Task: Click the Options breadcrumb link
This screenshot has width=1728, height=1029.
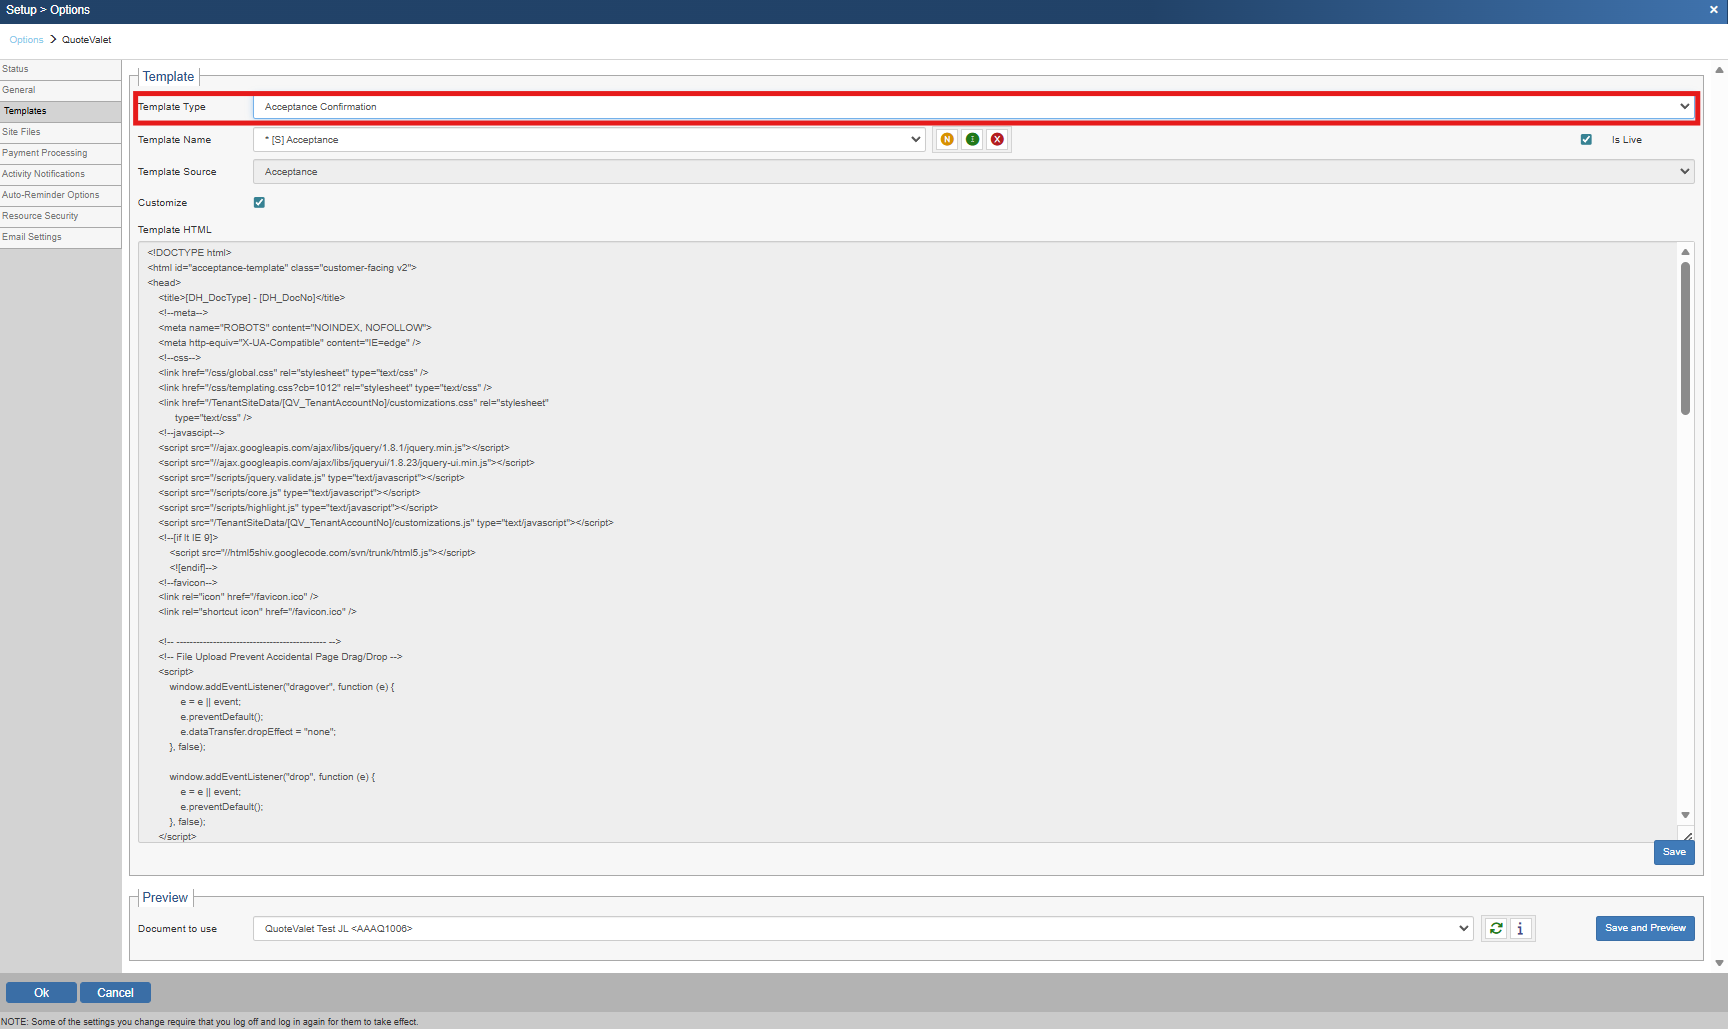Action: click(x=26, y=40)
